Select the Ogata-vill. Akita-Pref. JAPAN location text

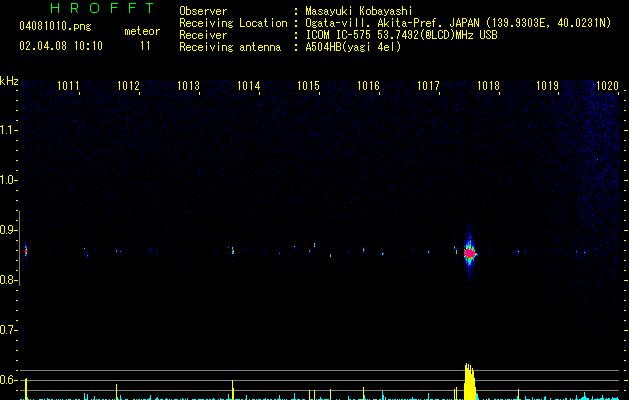pyautogui.click(x=458, y=23)
